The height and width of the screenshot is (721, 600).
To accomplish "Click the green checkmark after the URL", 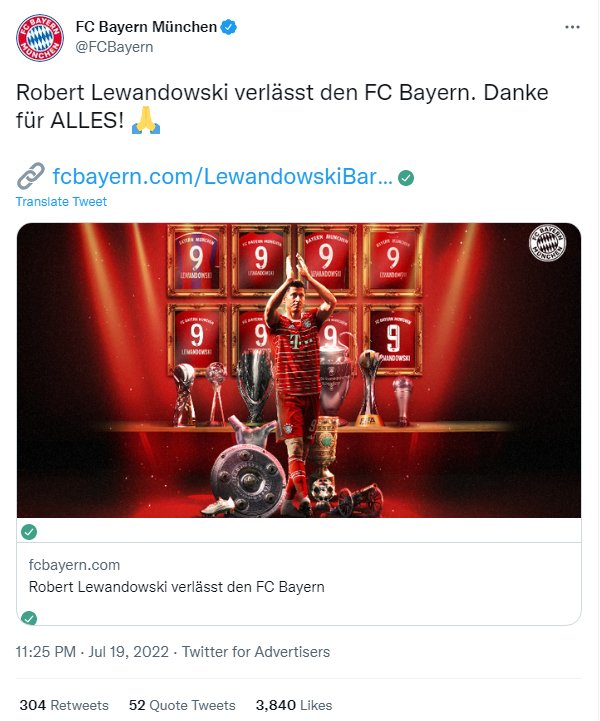I will [406, 177].
